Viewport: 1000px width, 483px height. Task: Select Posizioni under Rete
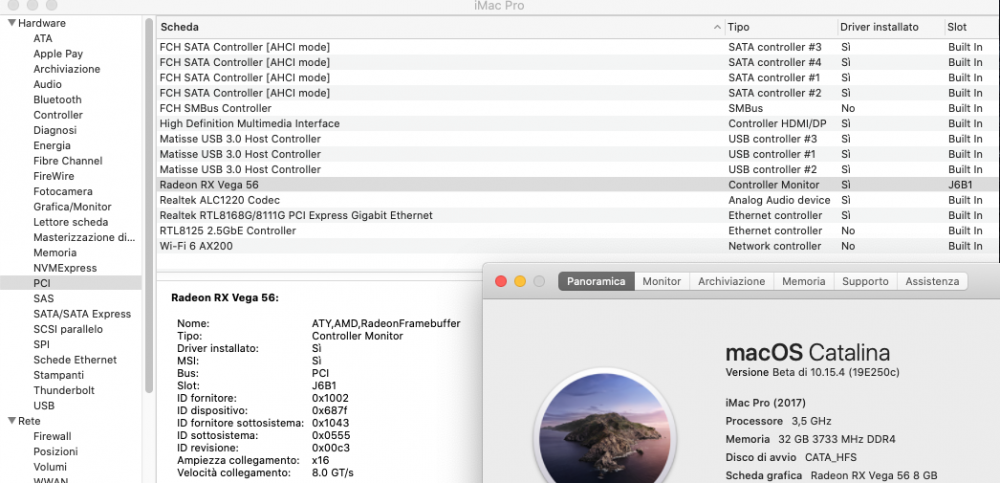(x=55, y=452)
